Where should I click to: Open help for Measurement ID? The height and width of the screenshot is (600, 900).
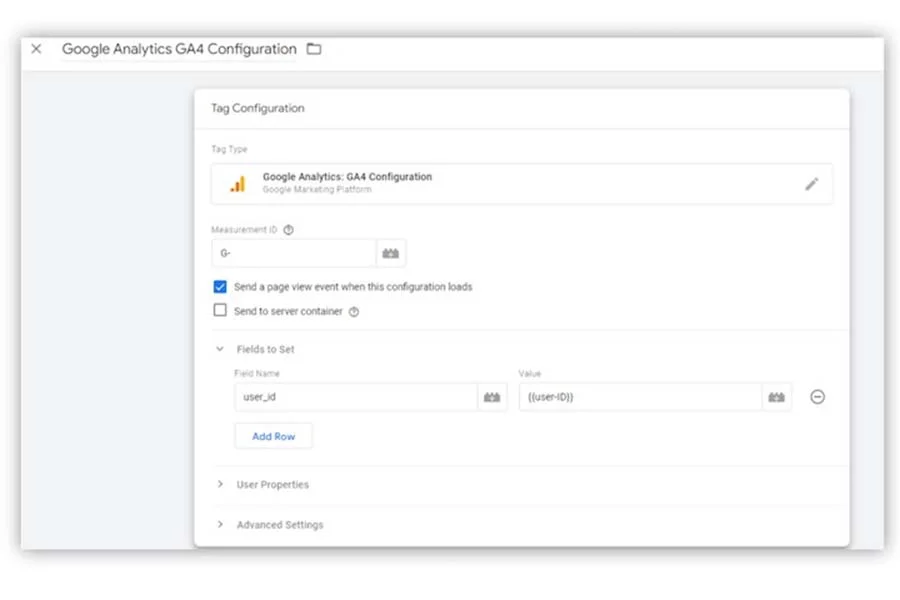[289, 230]
